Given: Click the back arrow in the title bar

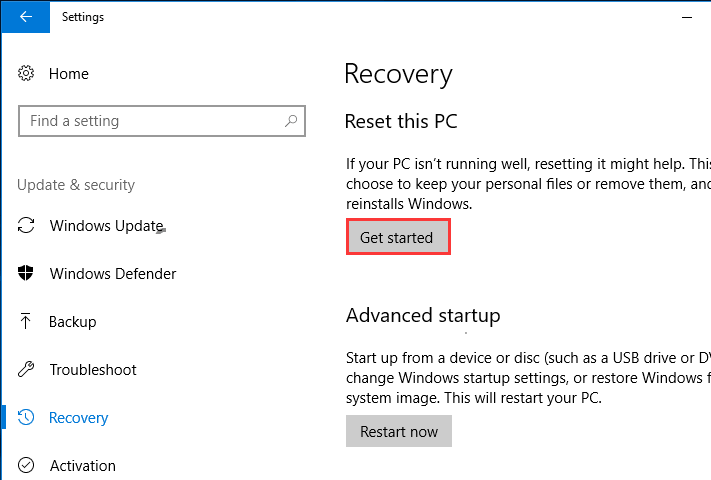Looking at the screenshot, I should click(24, 17).
